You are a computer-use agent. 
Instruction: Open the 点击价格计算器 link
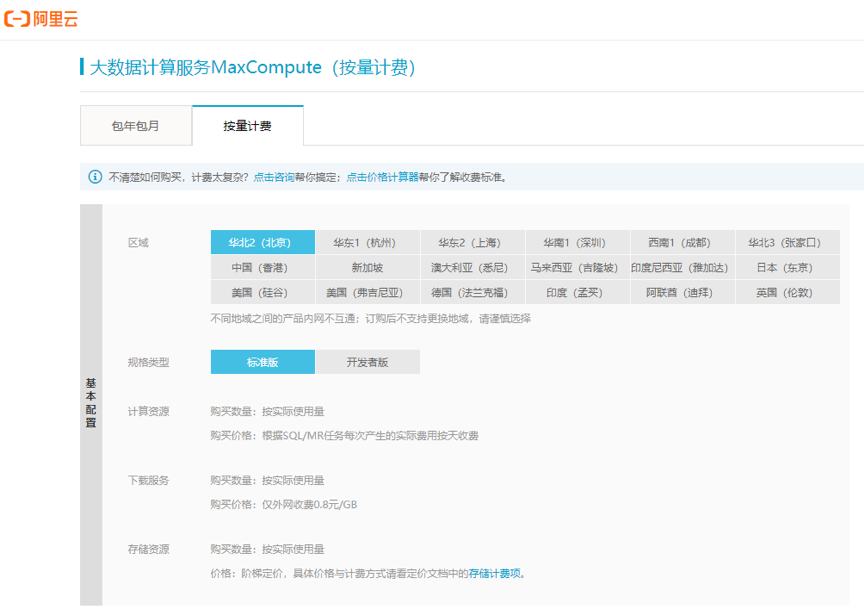click(382, 177)
